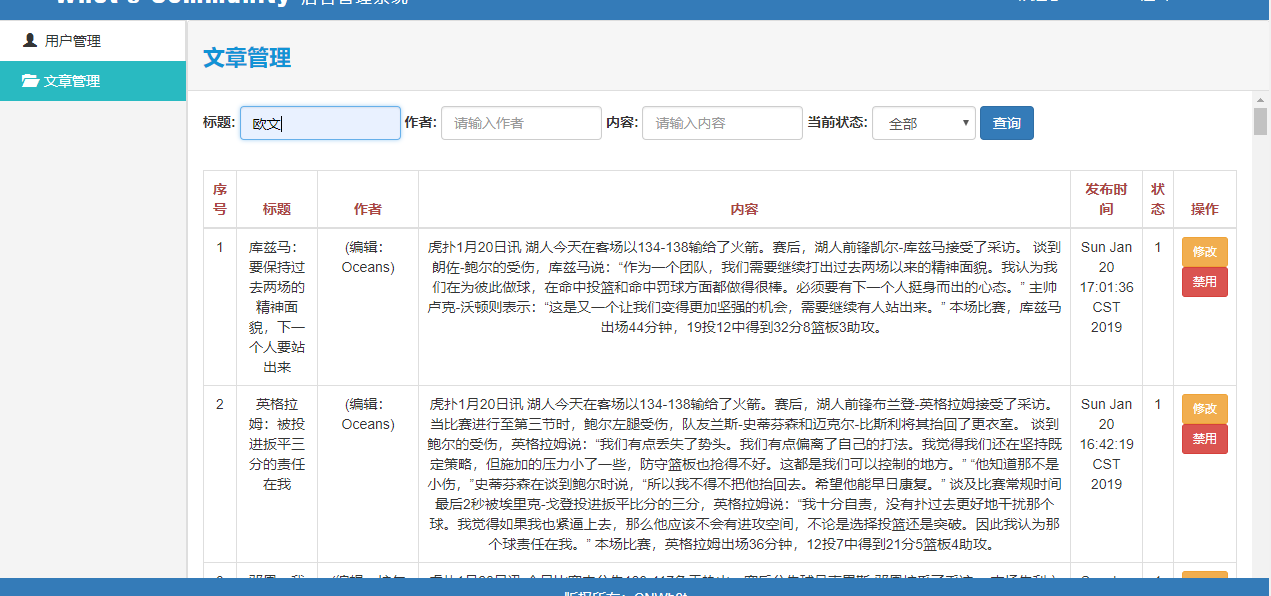Image resolution: width=1271 pixels, height=596 pixels.
Task: Click the 请输入作者 author field
Action: tap(521, 123)
